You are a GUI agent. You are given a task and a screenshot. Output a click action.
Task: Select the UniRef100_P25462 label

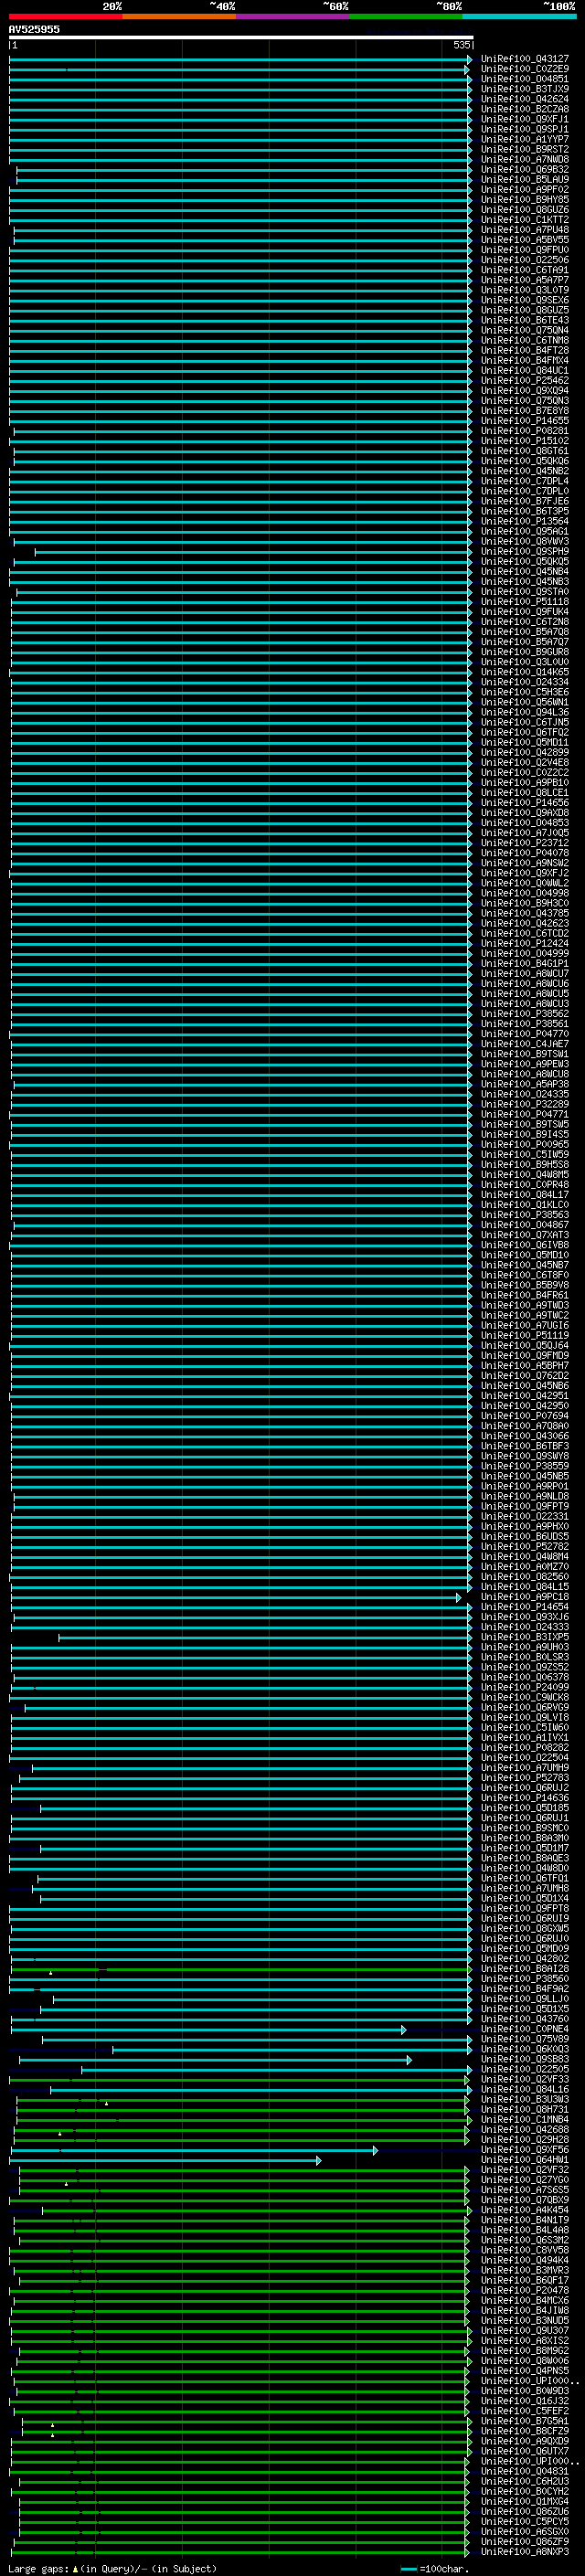[525, 380]
